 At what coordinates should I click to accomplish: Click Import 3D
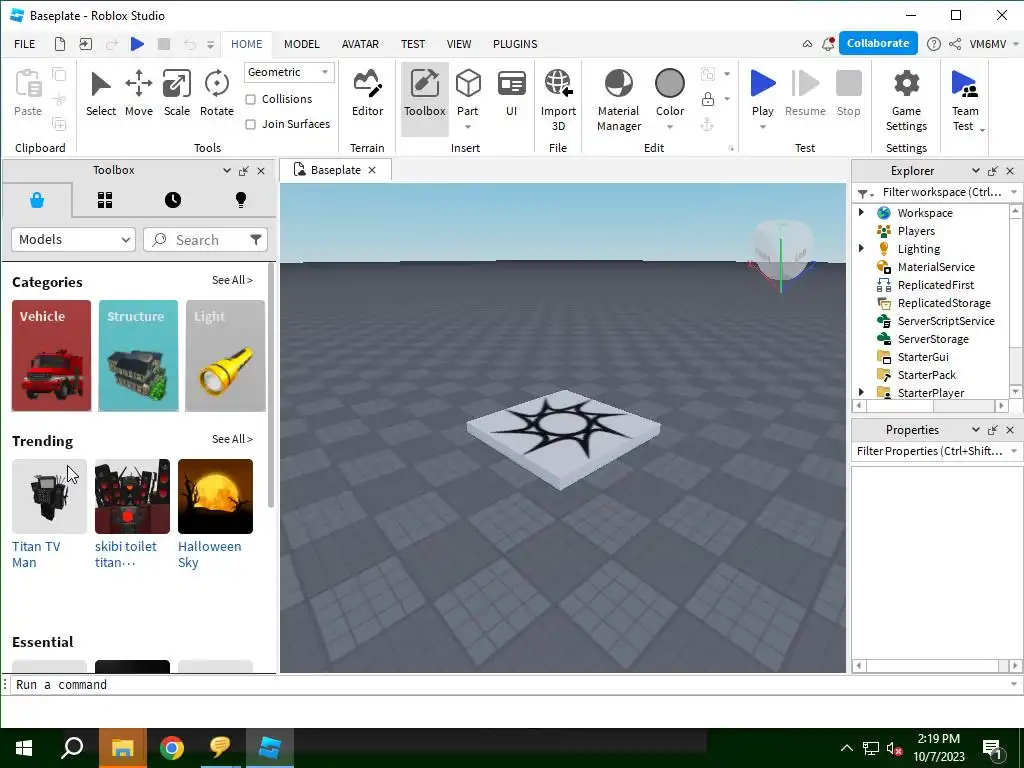[x=558, y=99]
